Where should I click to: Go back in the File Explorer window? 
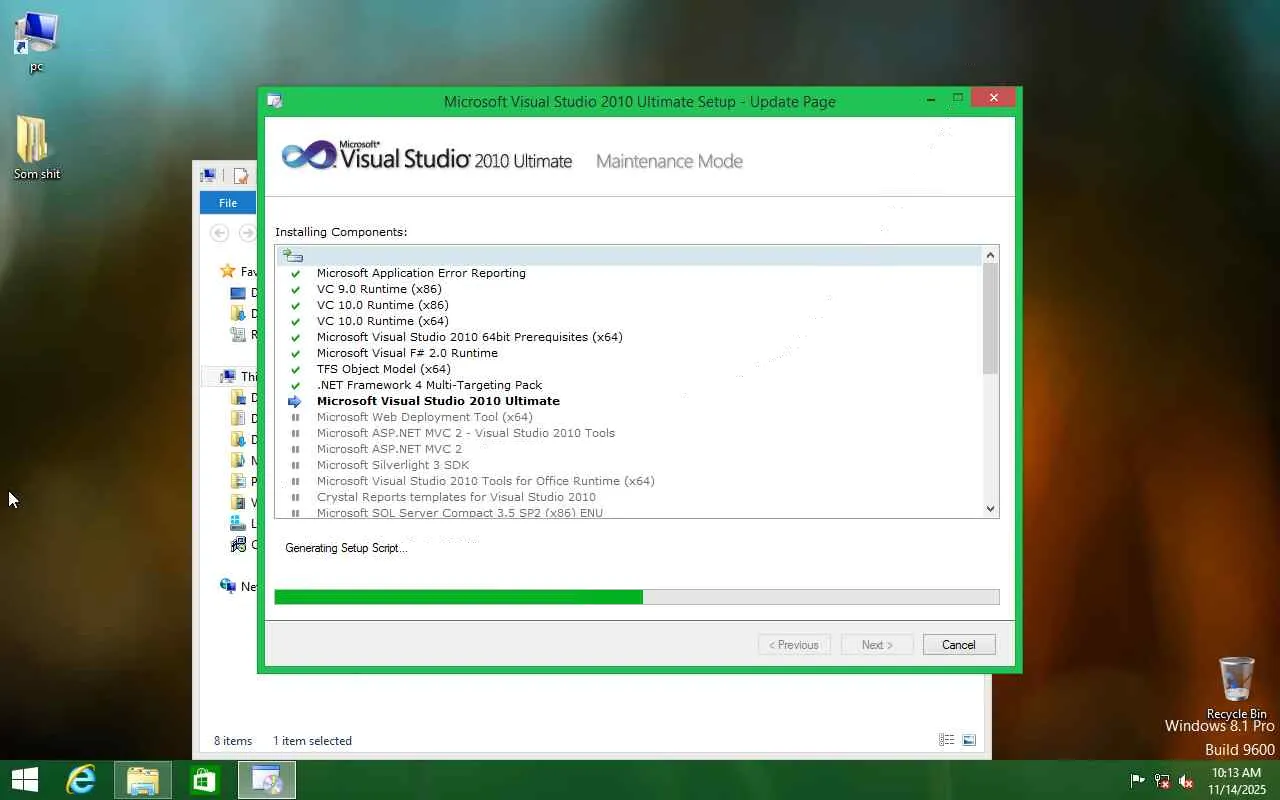point(220,232)
